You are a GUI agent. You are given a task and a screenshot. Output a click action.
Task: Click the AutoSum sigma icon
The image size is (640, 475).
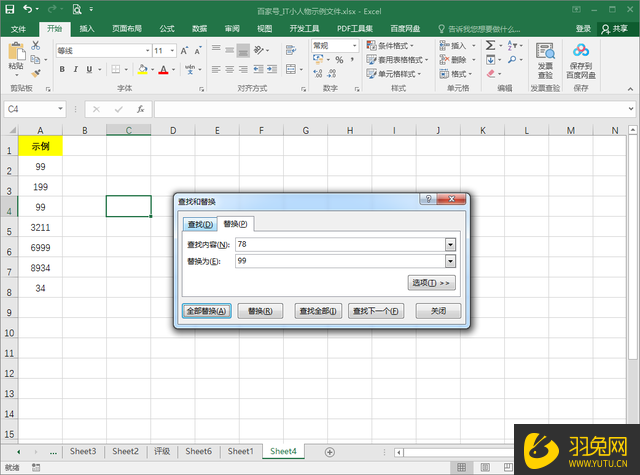click(x=491, y=45)
